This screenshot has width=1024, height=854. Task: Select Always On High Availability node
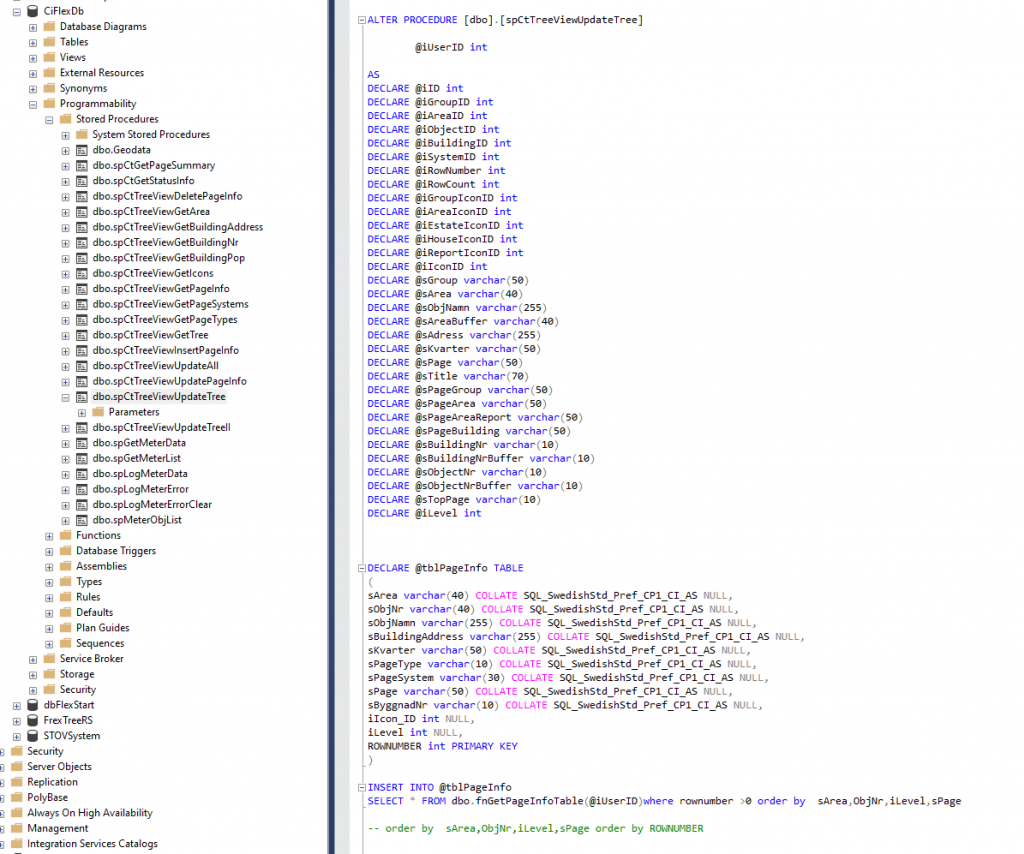tap(89, 813)
